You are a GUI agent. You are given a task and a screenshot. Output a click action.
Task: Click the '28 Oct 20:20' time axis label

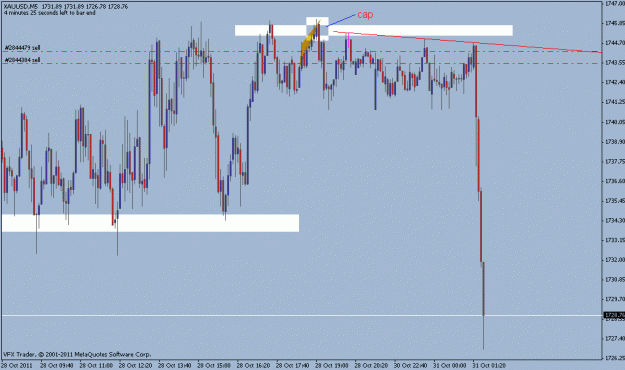pos(371,365)
